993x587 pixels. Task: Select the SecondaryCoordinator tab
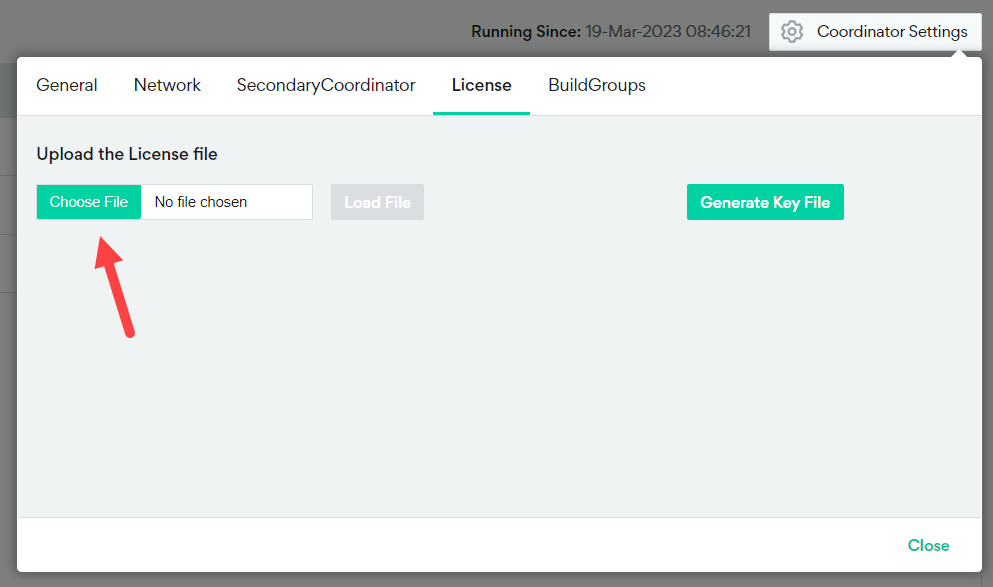326,86
